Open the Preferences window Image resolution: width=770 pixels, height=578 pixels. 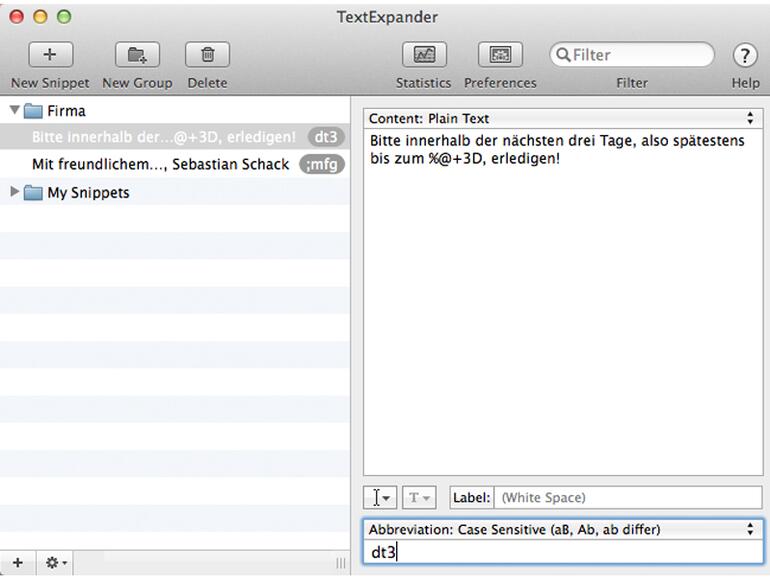point(500,55)
